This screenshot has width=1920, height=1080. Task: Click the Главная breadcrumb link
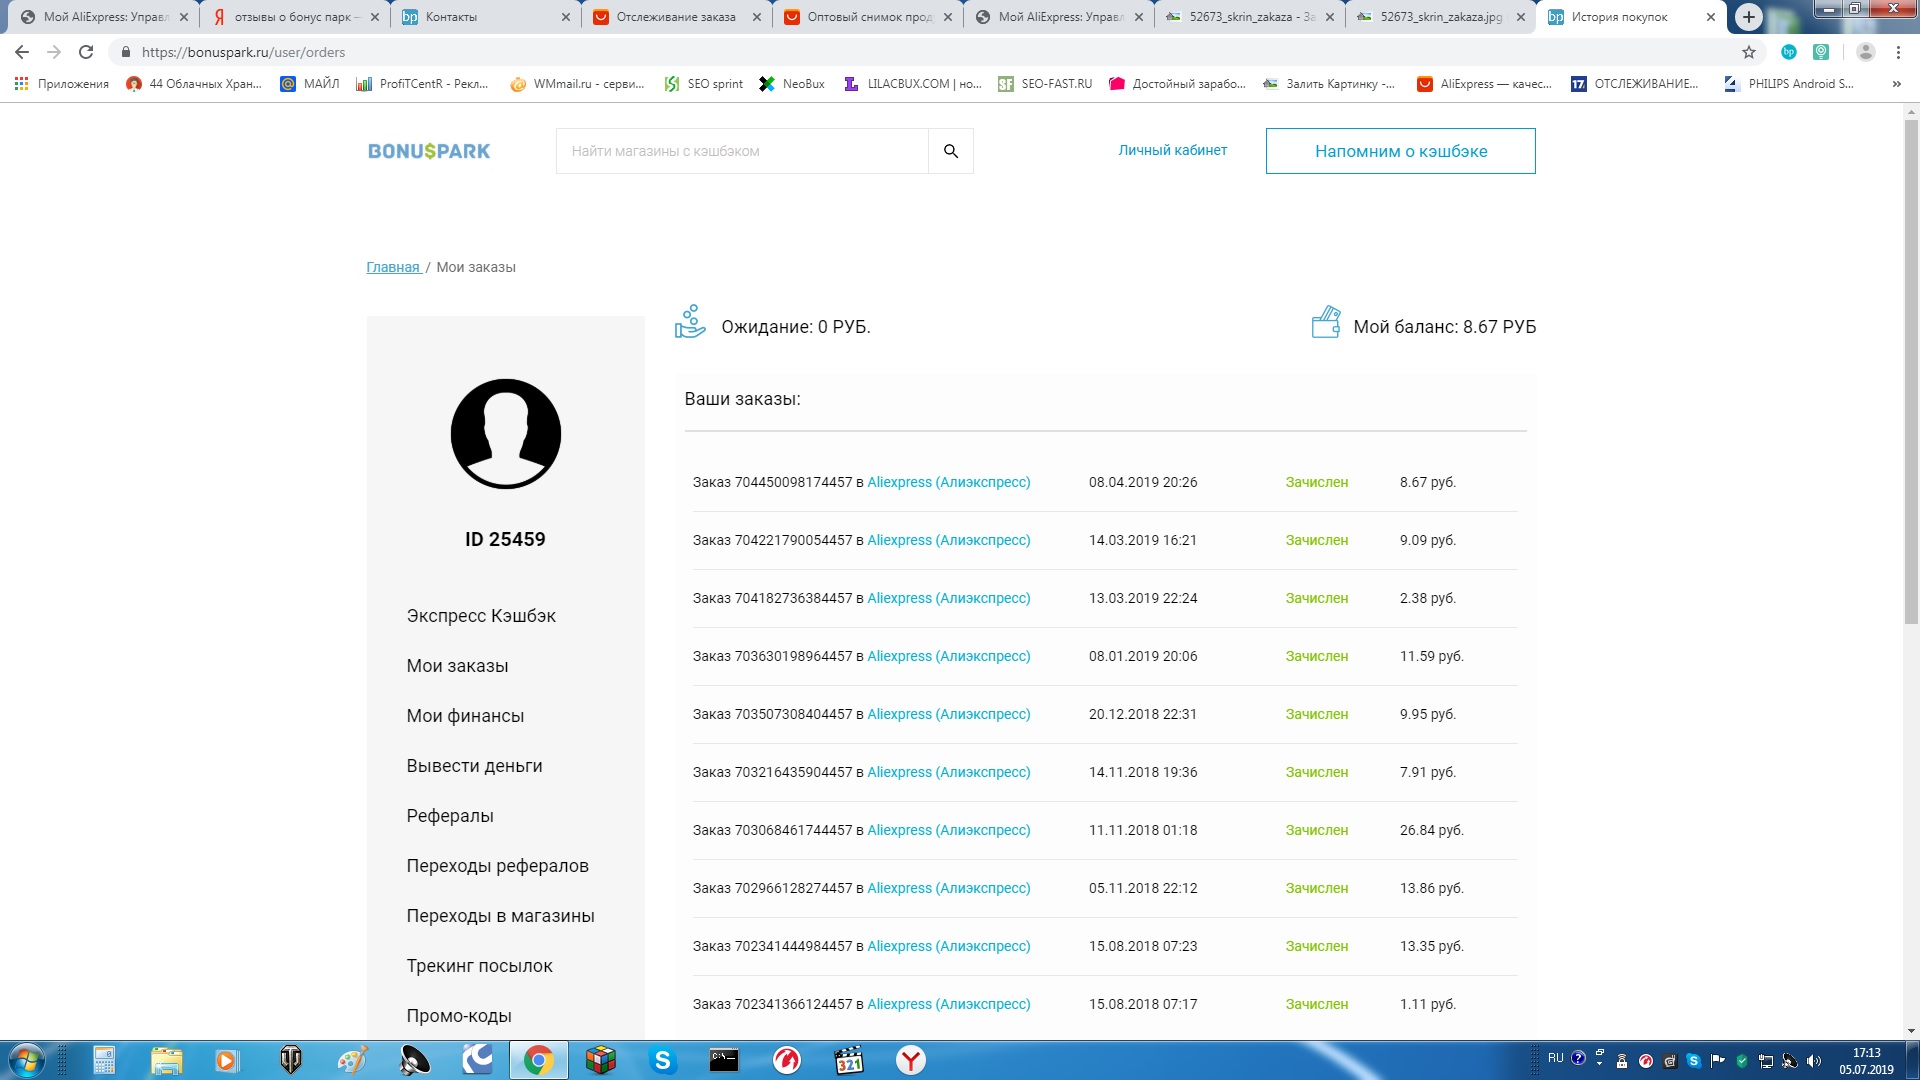[x=393, y=267]
